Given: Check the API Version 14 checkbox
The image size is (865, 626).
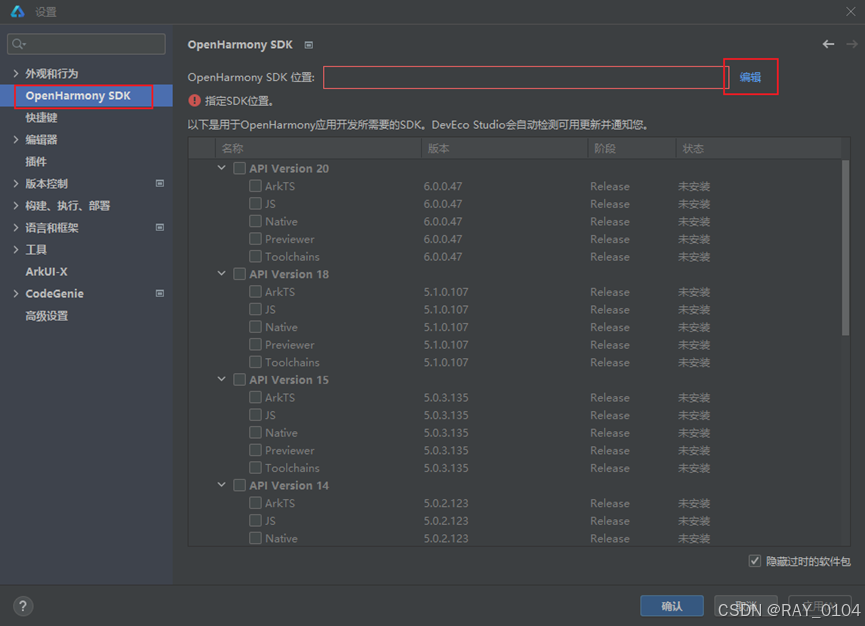Looking at the screenshot, I should (x=239, y=485).
